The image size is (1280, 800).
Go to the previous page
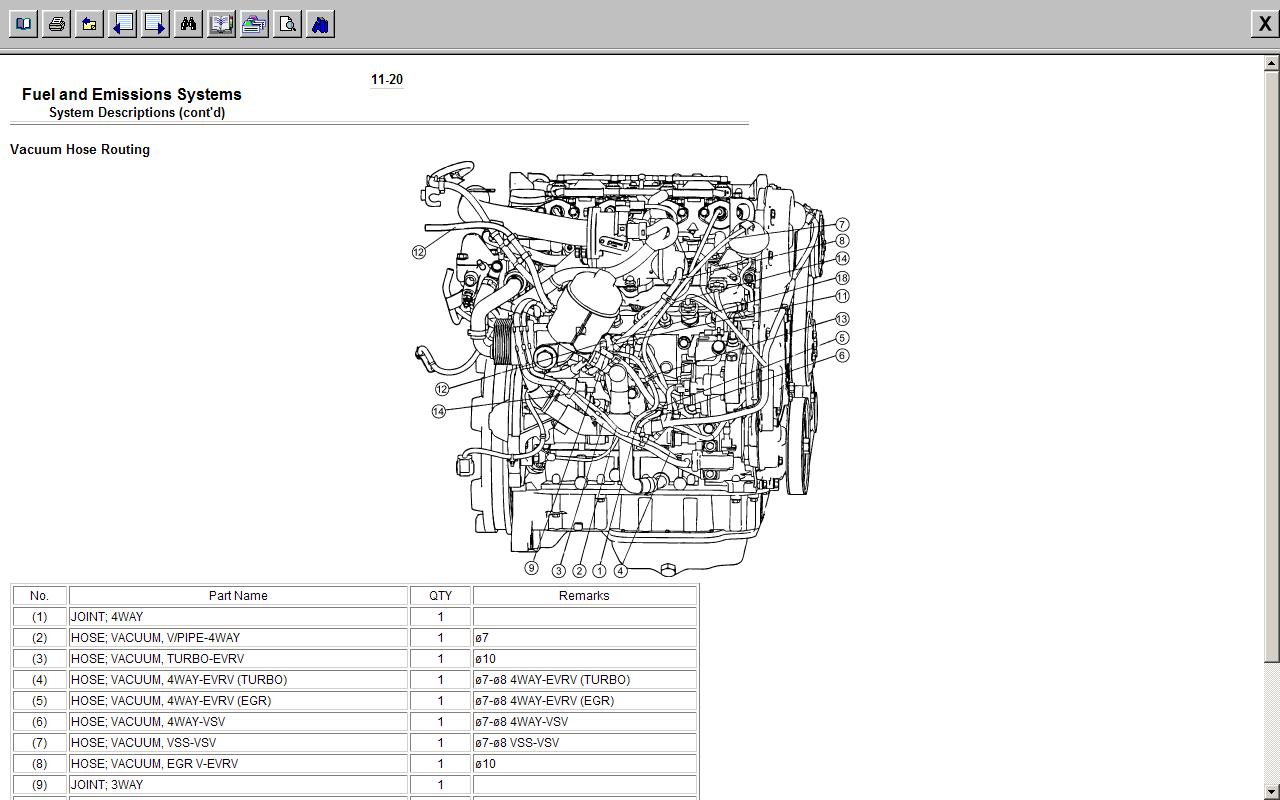(x=123, y=24)
